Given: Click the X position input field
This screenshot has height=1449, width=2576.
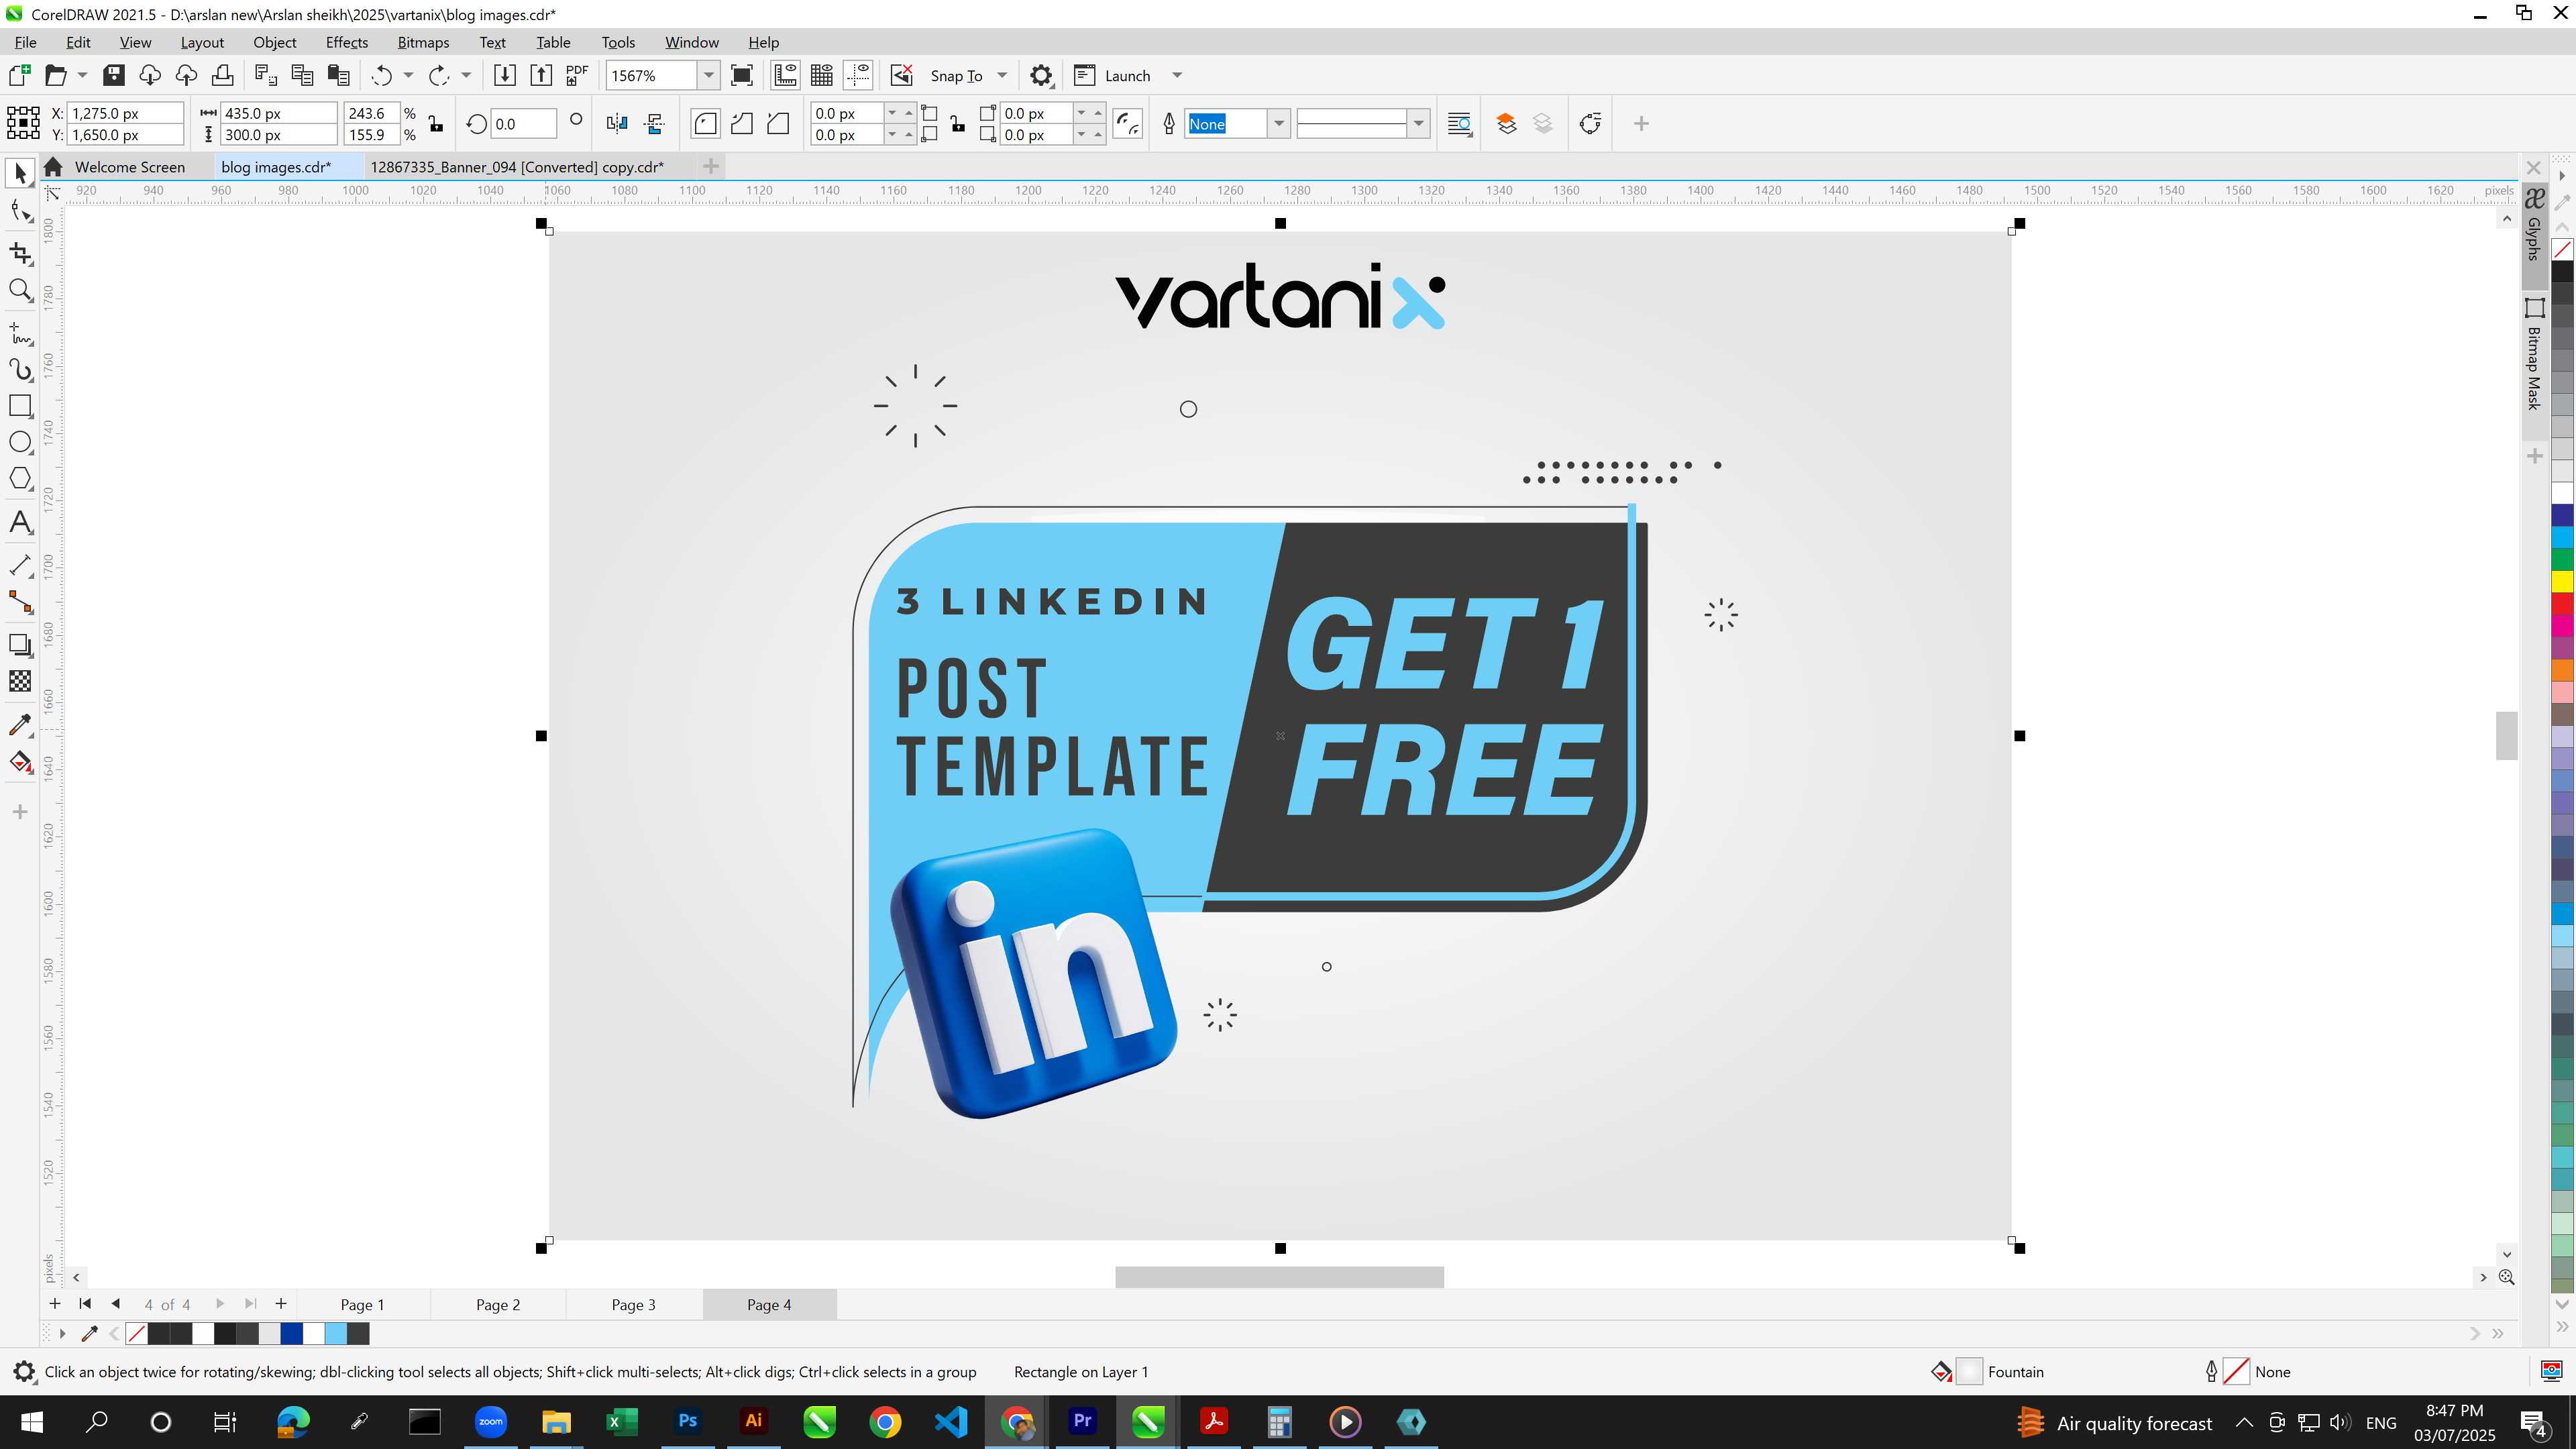Looking at the screenshot, I should 126,113.
